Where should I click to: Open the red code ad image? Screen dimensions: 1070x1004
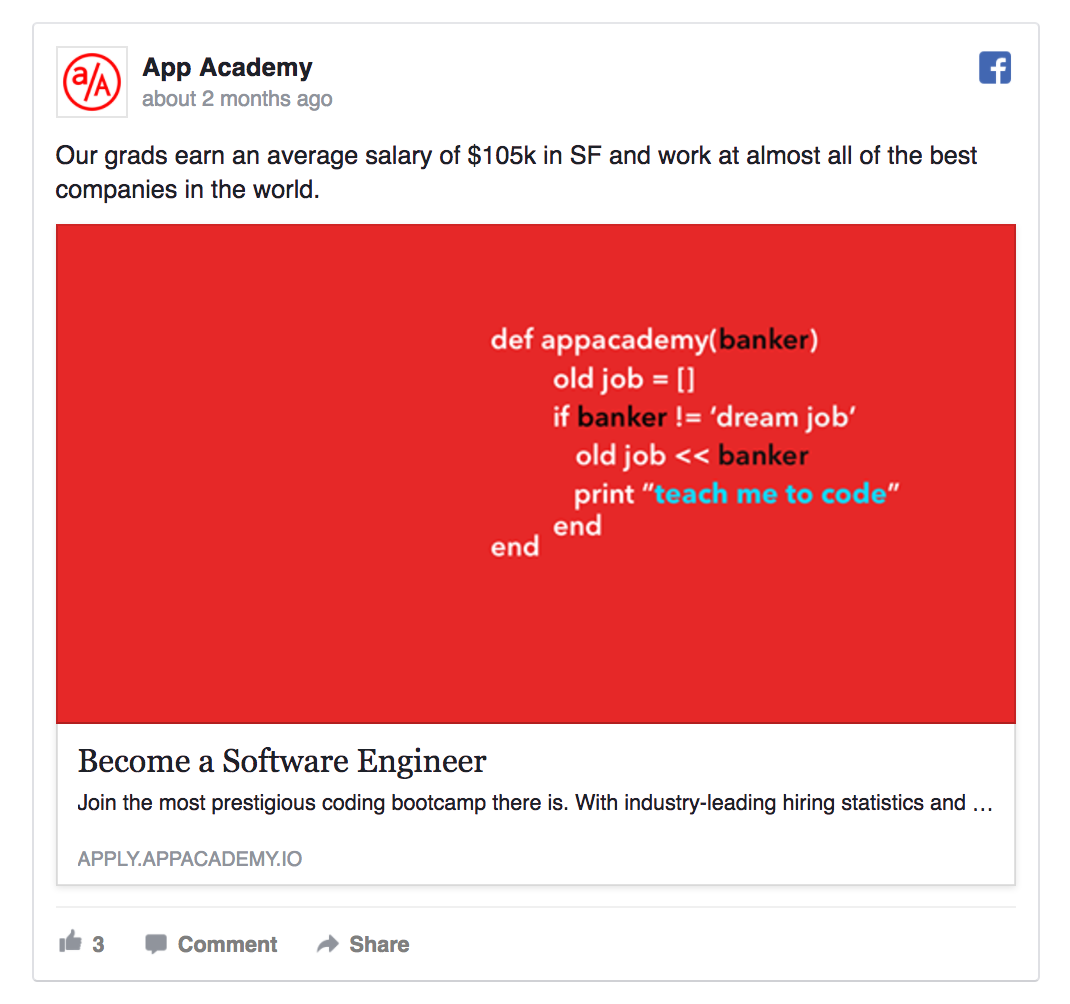tap(536, 474)
